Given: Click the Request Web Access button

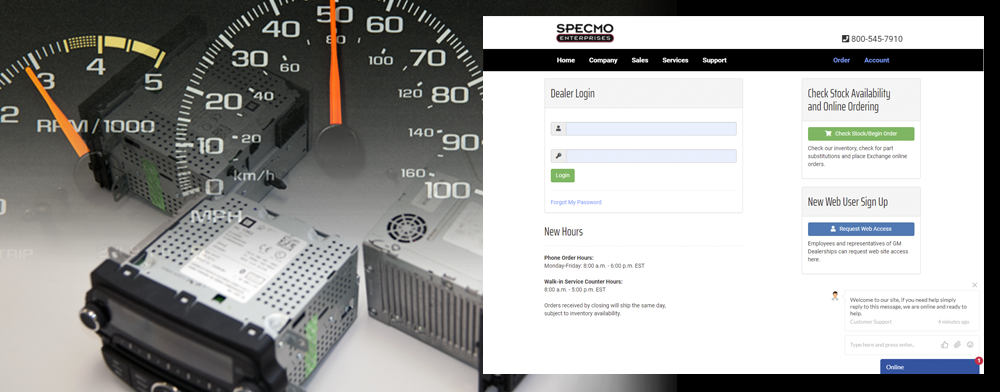Looking at the screenshot, I should pos(861,229).
